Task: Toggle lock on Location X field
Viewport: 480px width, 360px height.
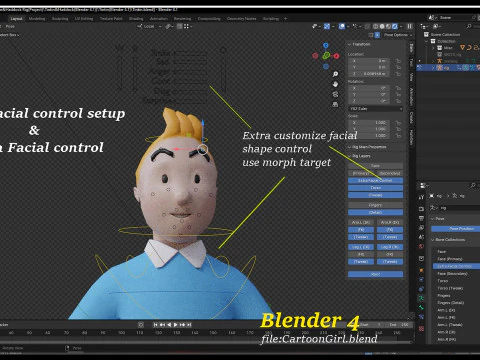Action: click(x=398, y=61)
